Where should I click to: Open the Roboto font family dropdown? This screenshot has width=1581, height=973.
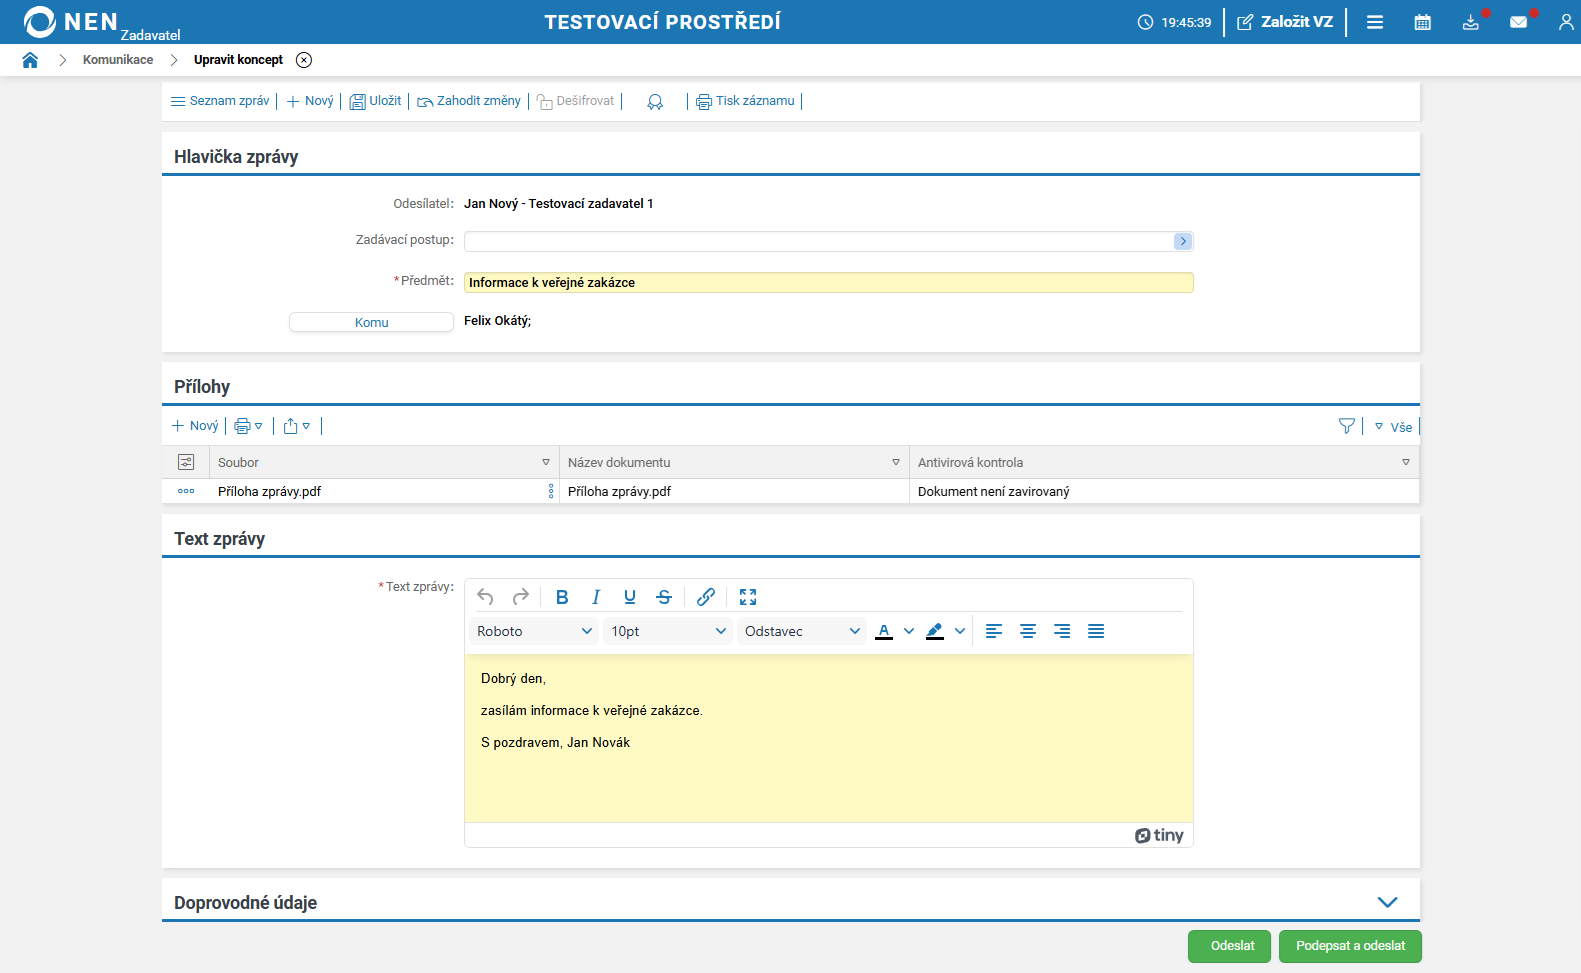[x=534, y=631]
